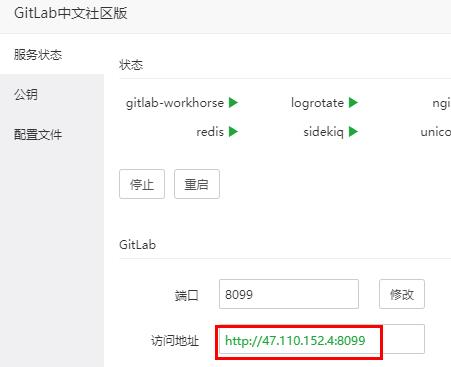Image resolution: width=451 pixels, height=367 pixels.
Task: Focus the 端口 port input field
Action: tap(289, 294)
